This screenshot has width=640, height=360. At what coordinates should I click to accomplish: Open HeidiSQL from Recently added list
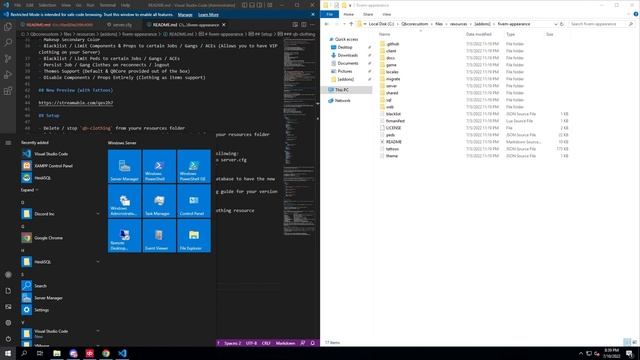click(61, 178)
